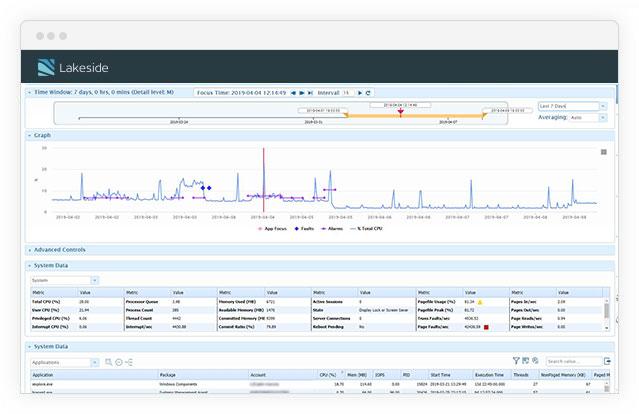Screen dimensions: 639x414
Task: Click the yellow Pagefile Usage warning icon
Action: [x=480, y=302]
